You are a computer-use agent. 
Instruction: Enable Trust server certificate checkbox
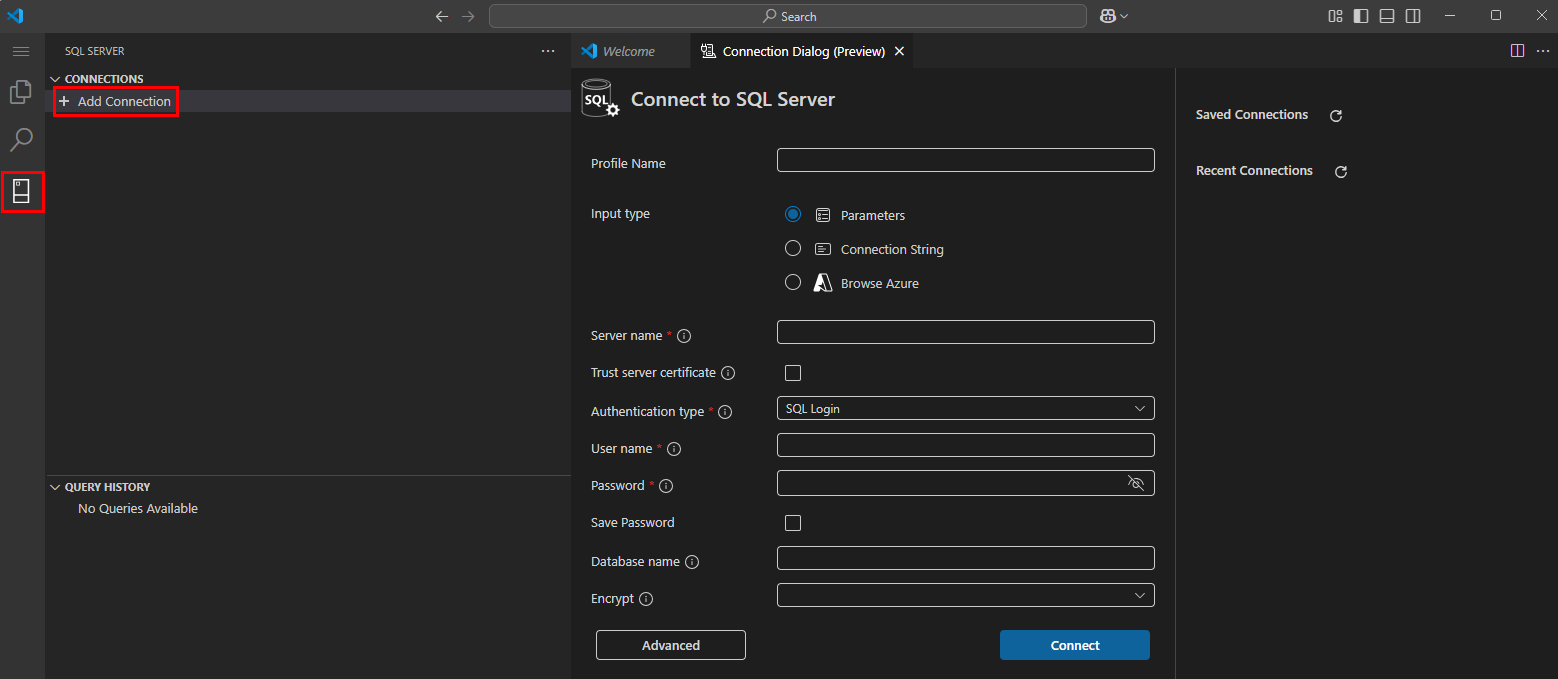click(x=793, y=373)
